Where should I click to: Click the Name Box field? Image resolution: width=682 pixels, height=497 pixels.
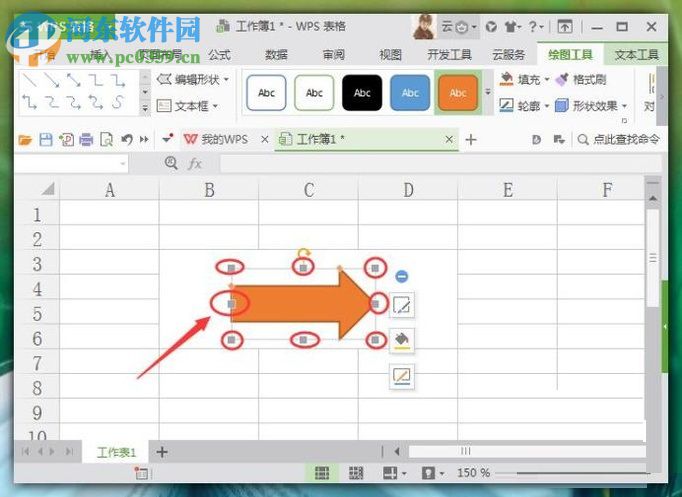[x=71, y=164]
